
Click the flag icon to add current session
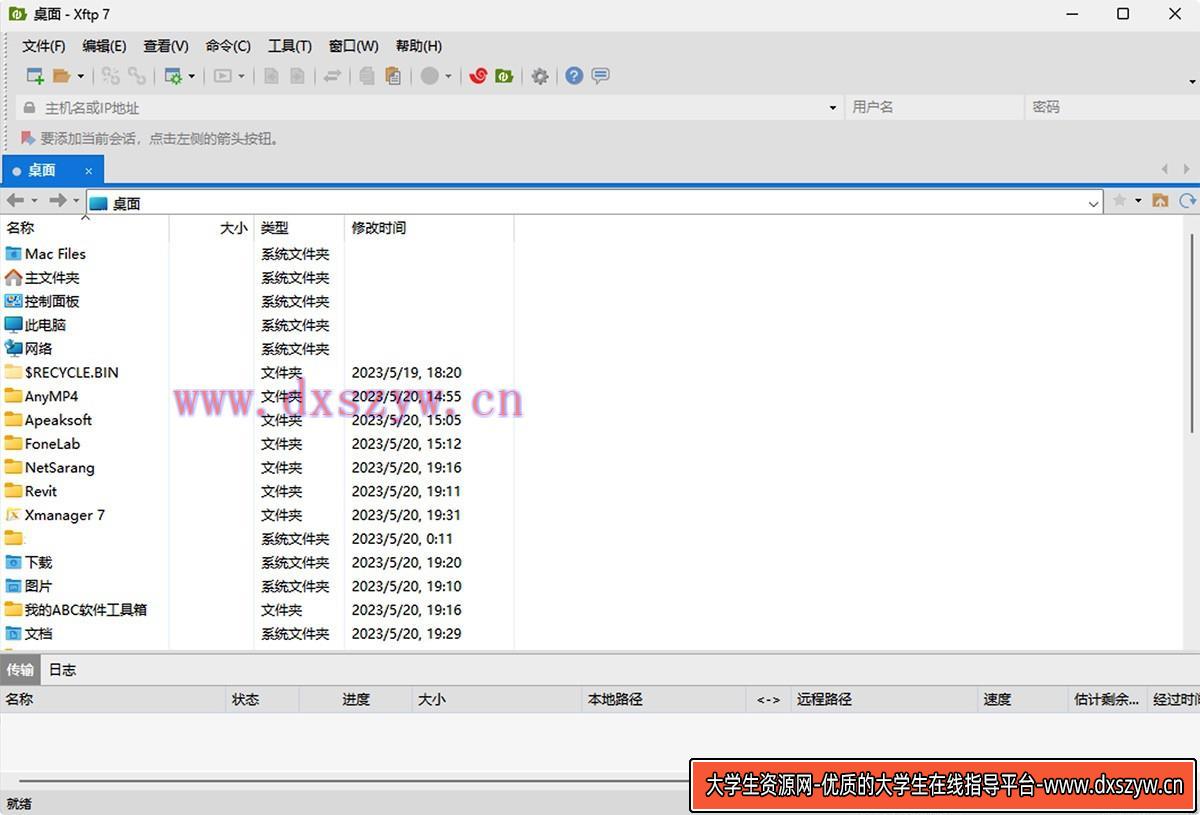[28, 138]
